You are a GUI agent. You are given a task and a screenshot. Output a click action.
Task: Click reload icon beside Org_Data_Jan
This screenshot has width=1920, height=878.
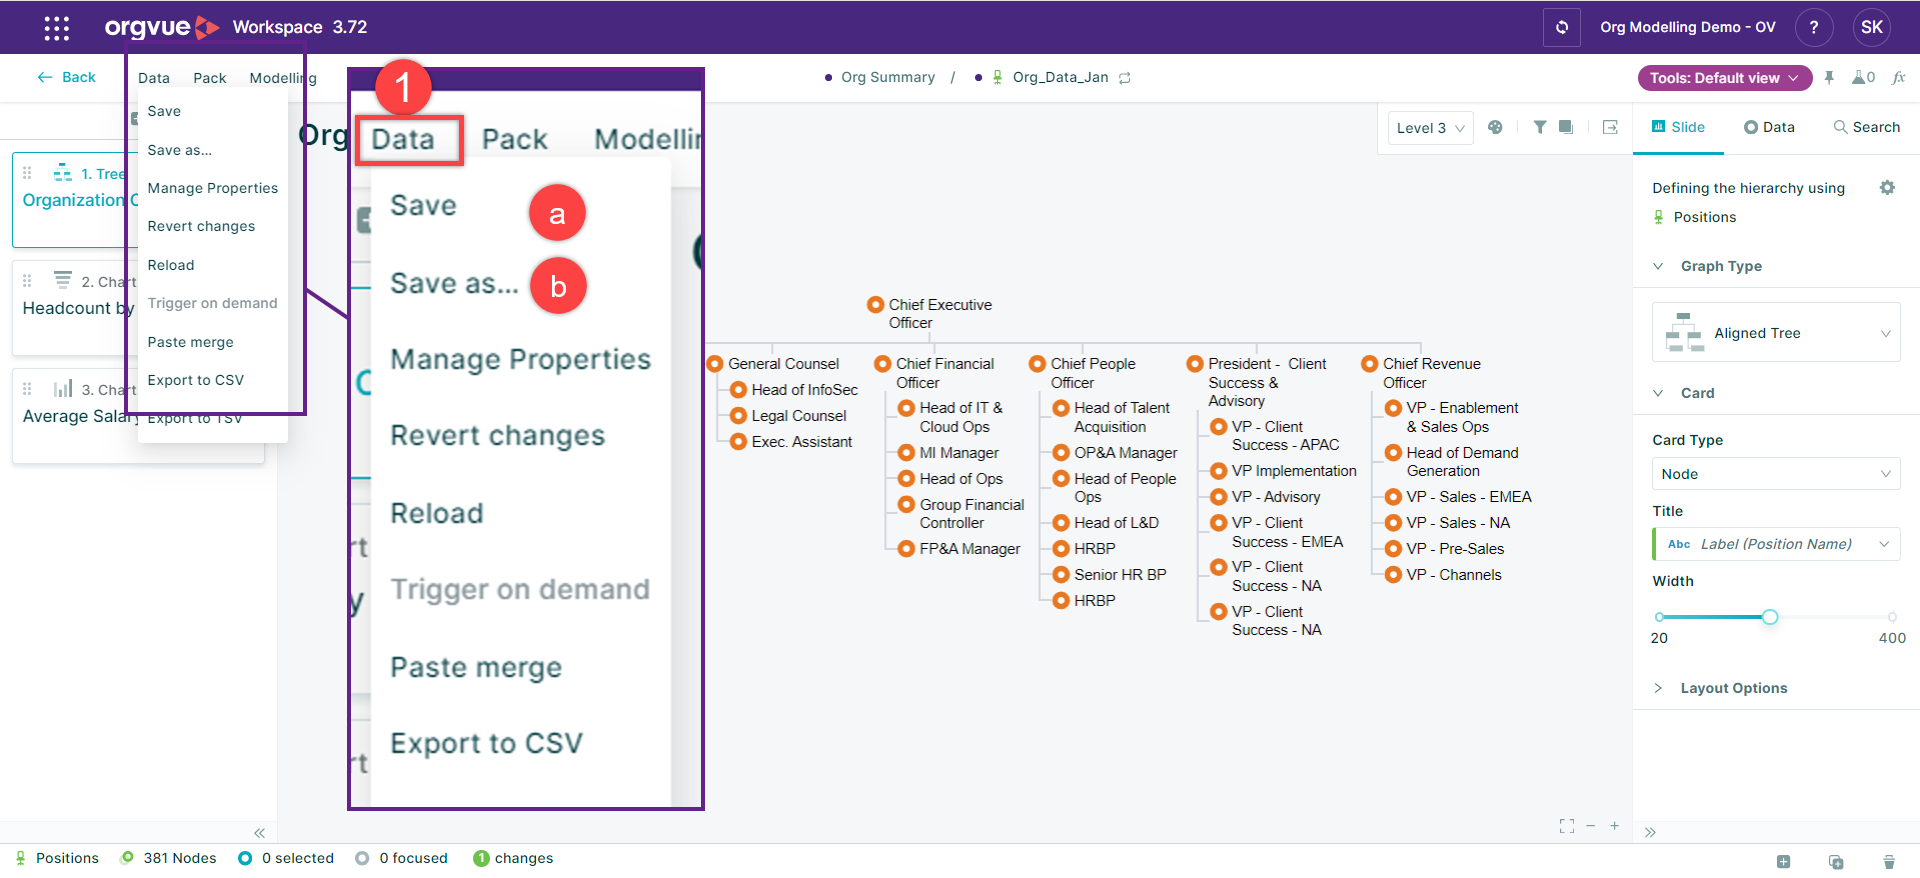point(1125,78)
